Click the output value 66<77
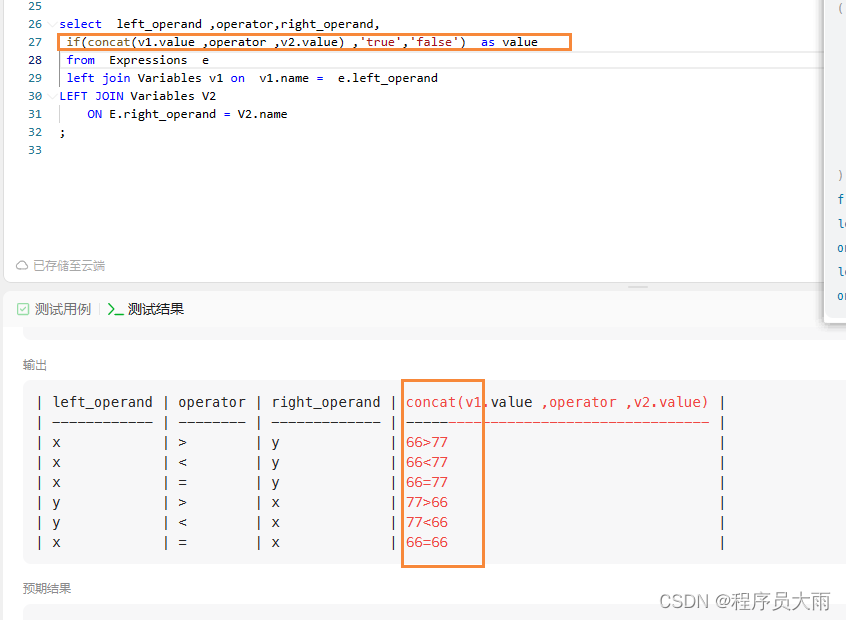This screenshot has height=620, width=846. coord(427,462)
